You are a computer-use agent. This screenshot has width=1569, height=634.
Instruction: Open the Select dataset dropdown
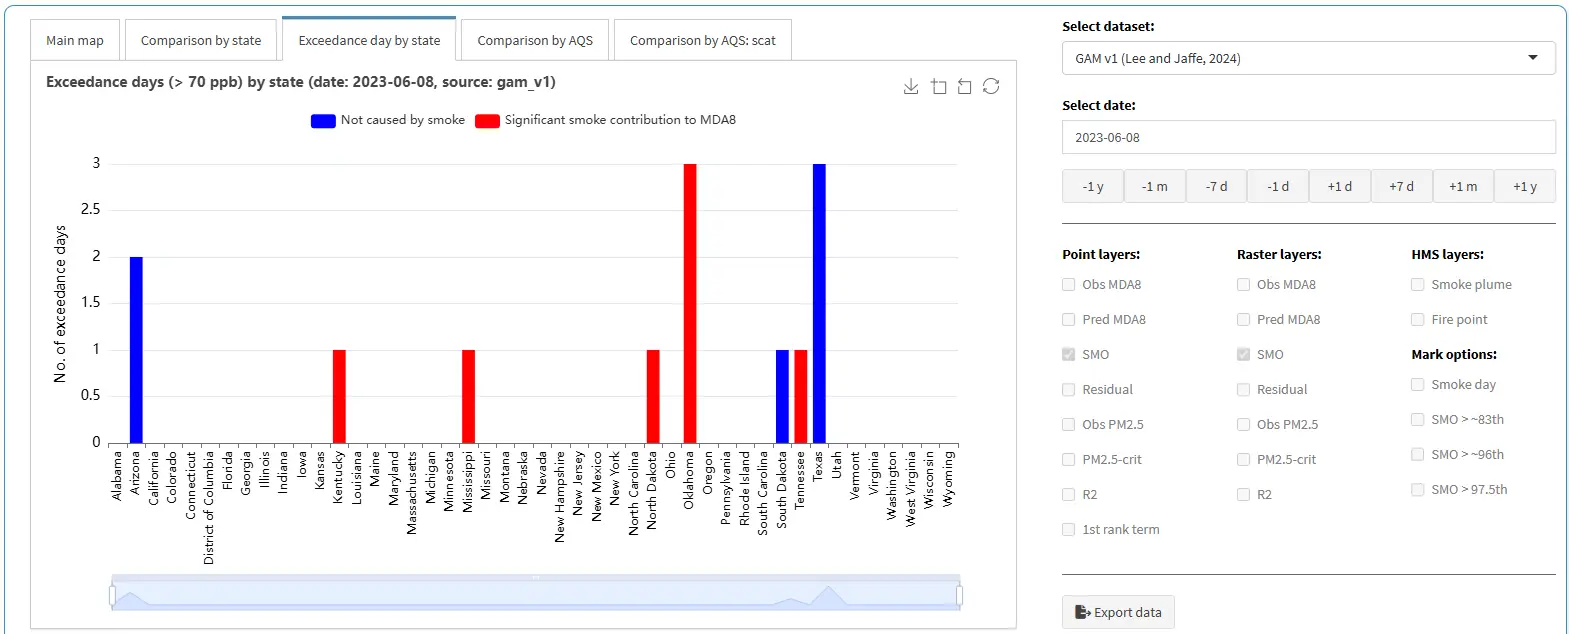click(1307, 58)
